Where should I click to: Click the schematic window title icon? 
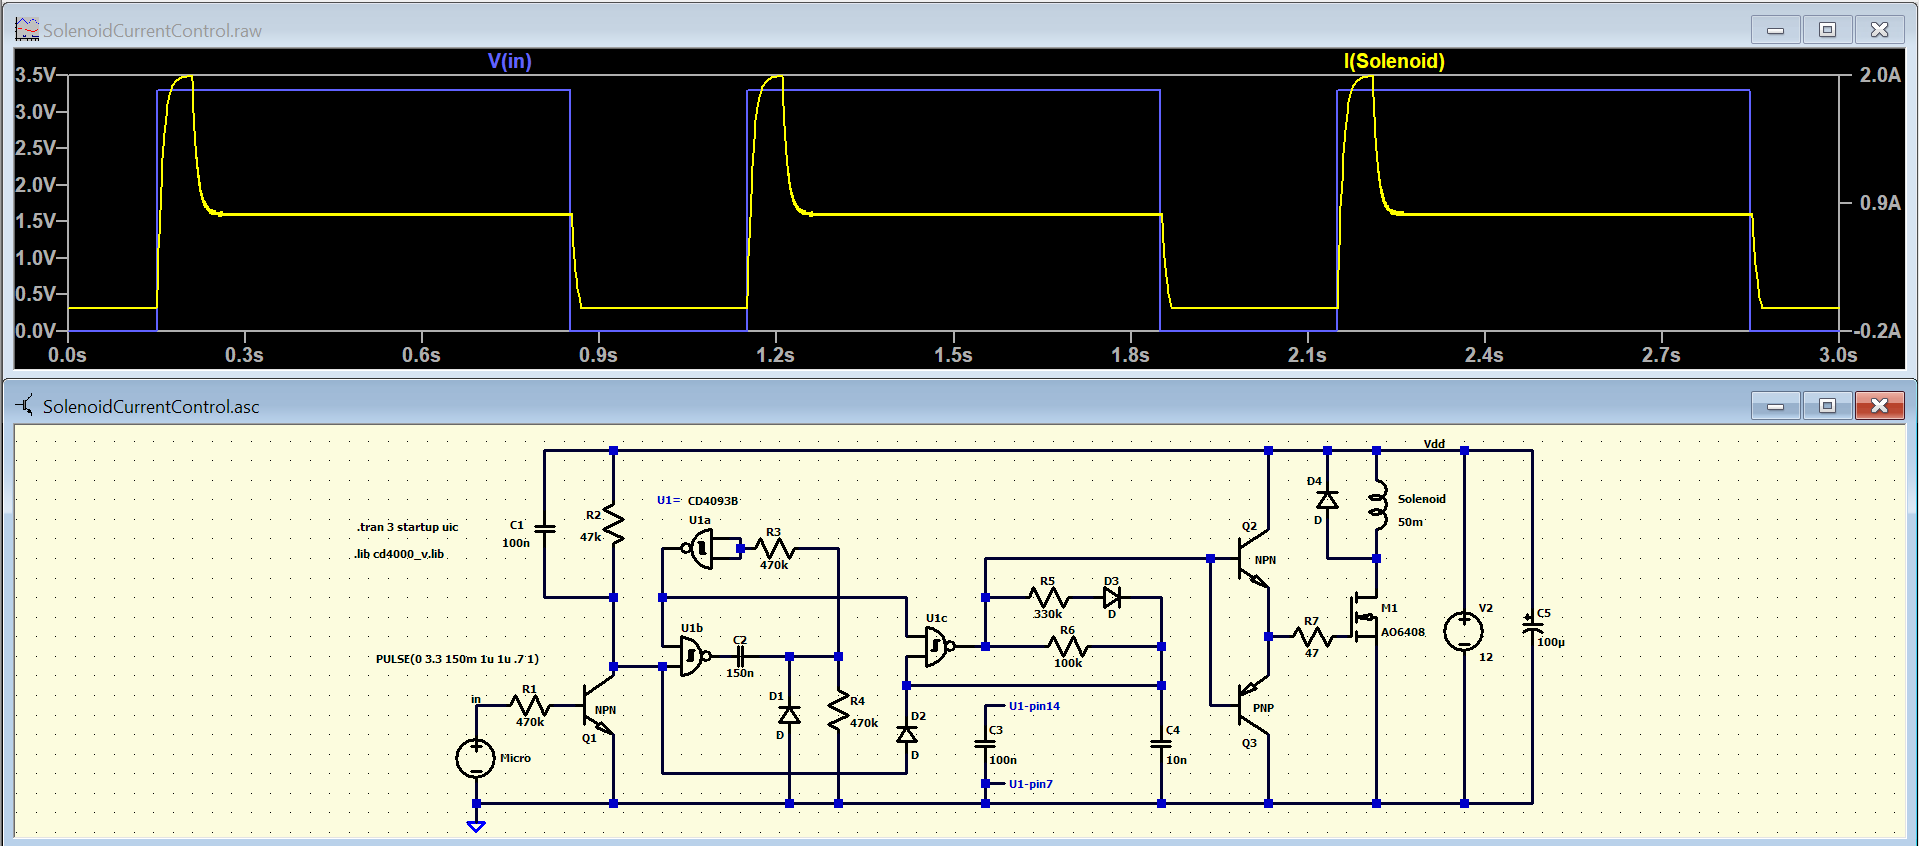26,405
